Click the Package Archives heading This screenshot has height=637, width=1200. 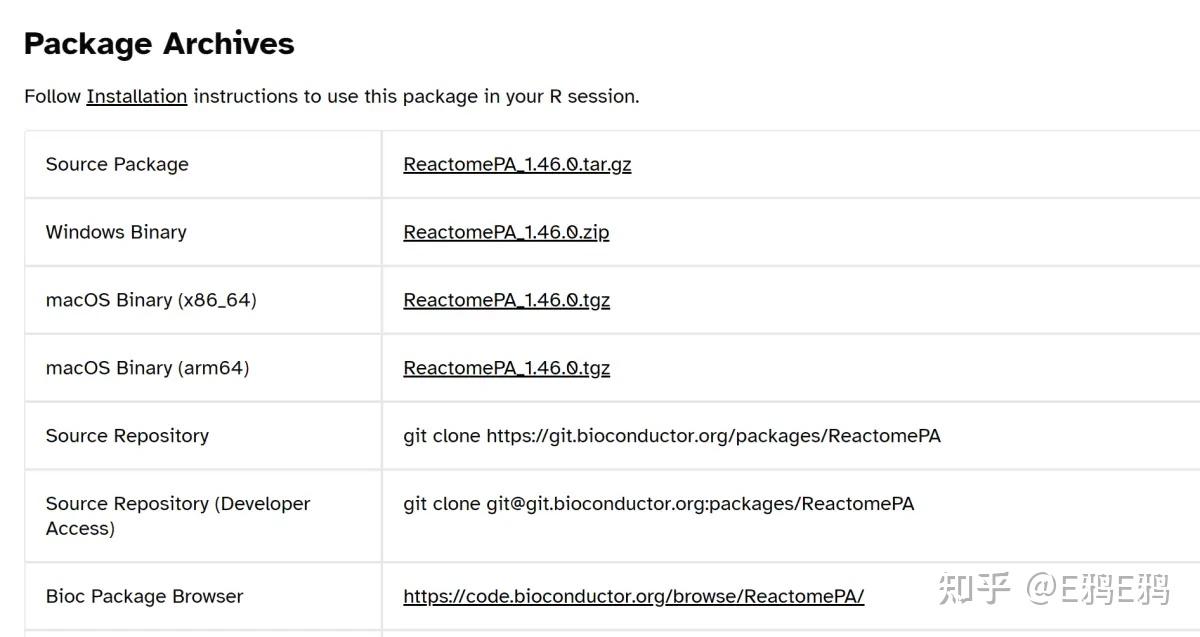159,44
